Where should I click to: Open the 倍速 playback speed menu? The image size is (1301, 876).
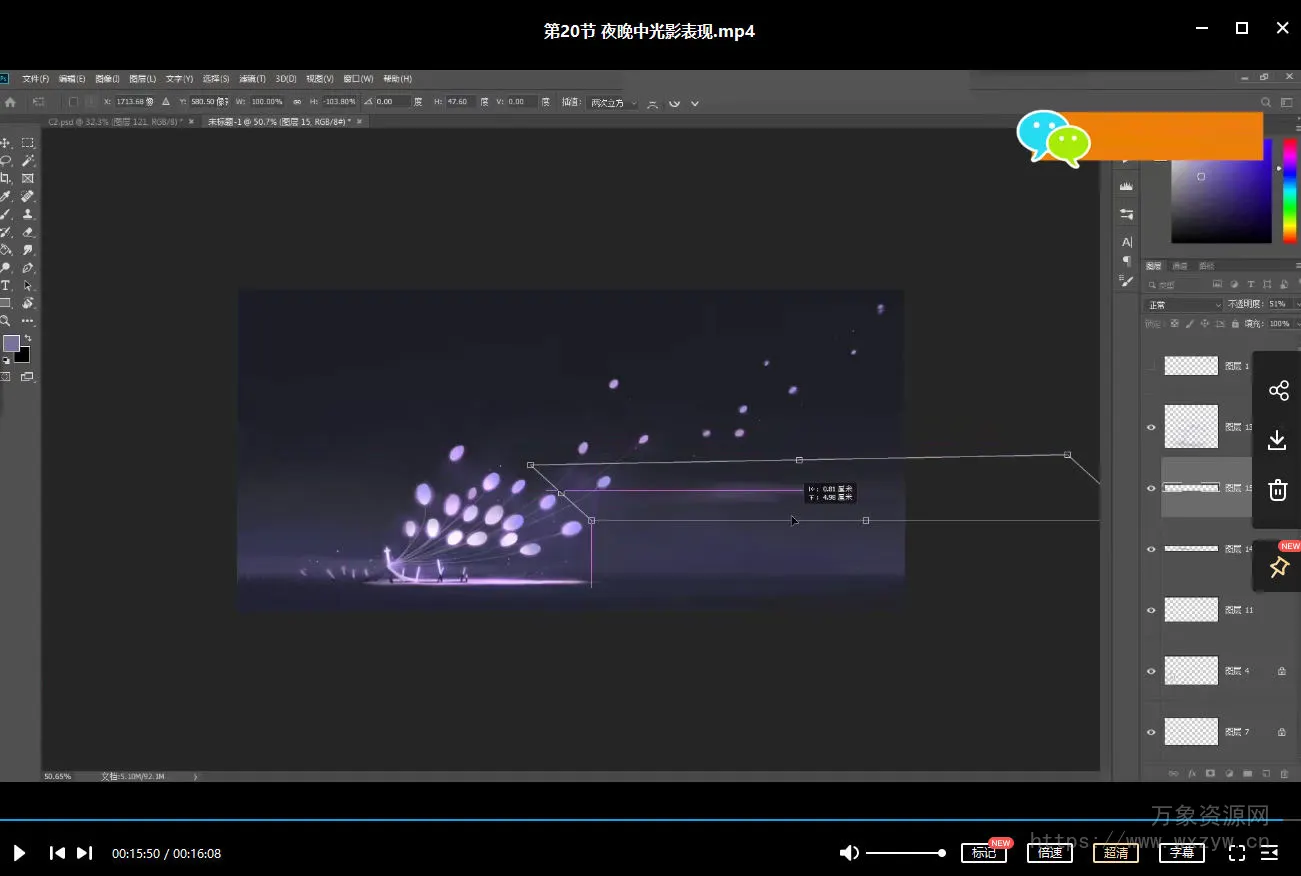(x=1050, y=853)
